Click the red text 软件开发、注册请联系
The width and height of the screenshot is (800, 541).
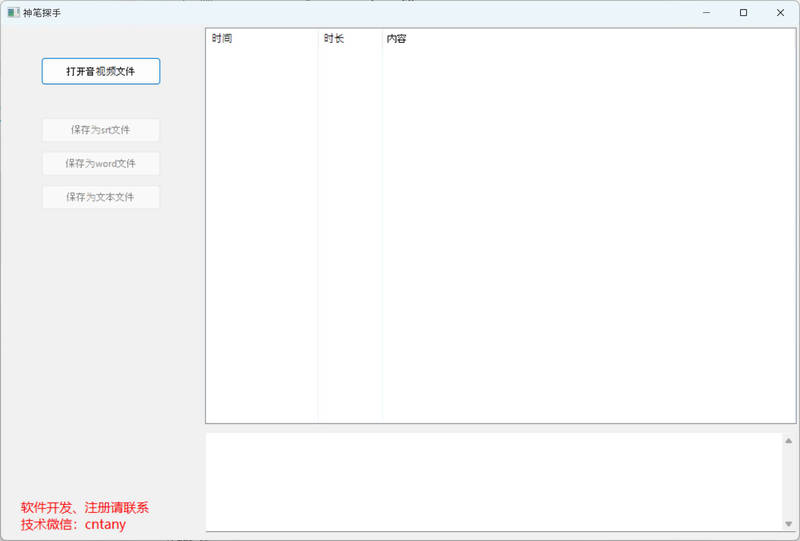pos(85,507)
